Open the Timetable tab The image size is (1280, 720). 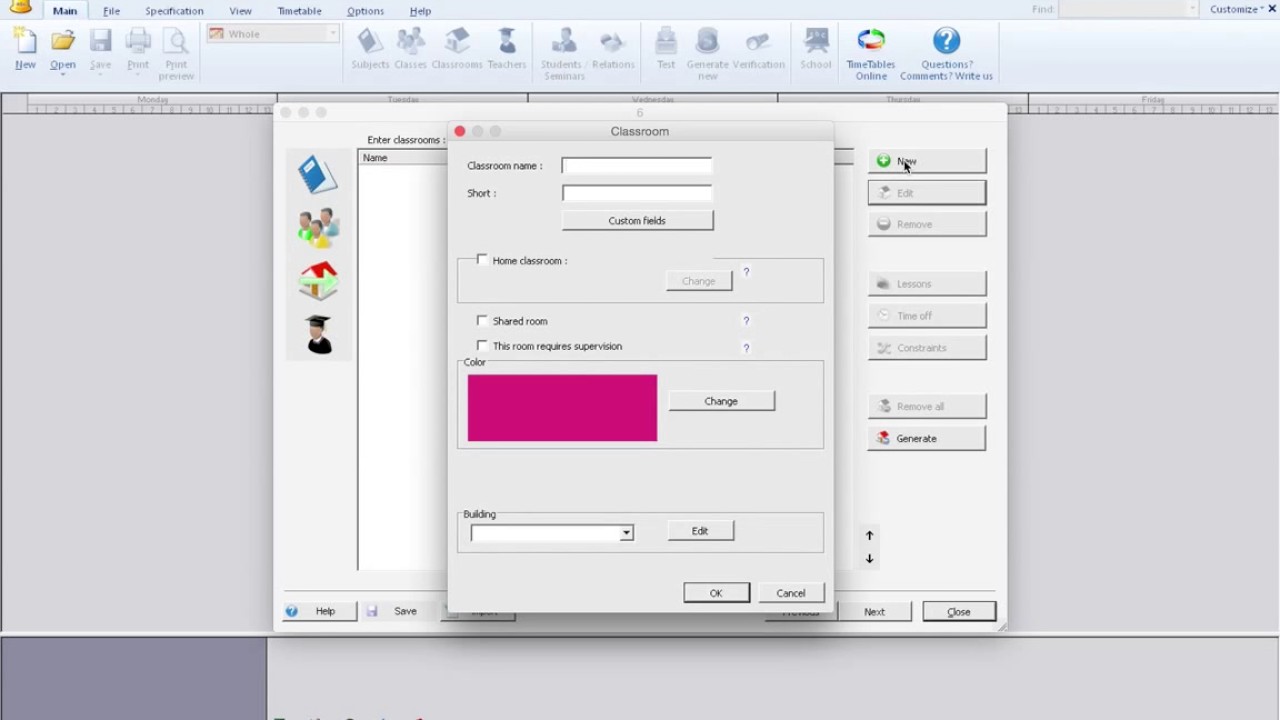tap(299, 11)
